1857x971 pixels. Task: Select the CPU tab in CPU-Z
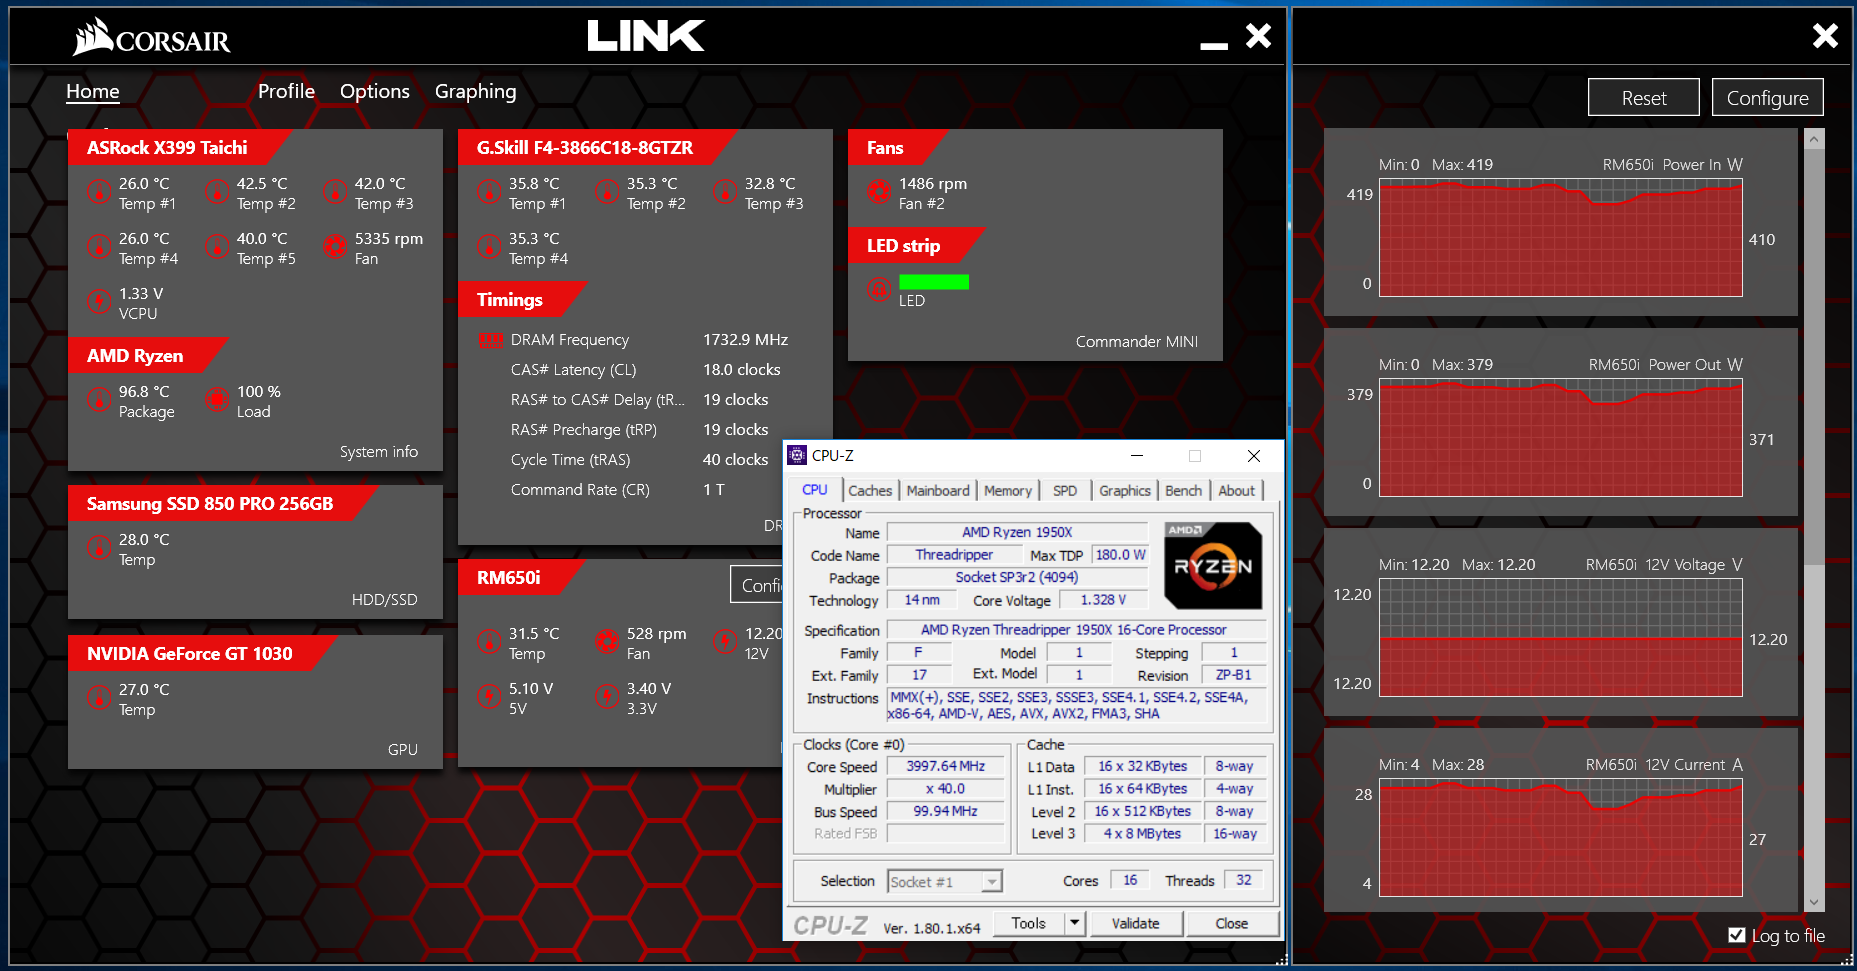815,489
